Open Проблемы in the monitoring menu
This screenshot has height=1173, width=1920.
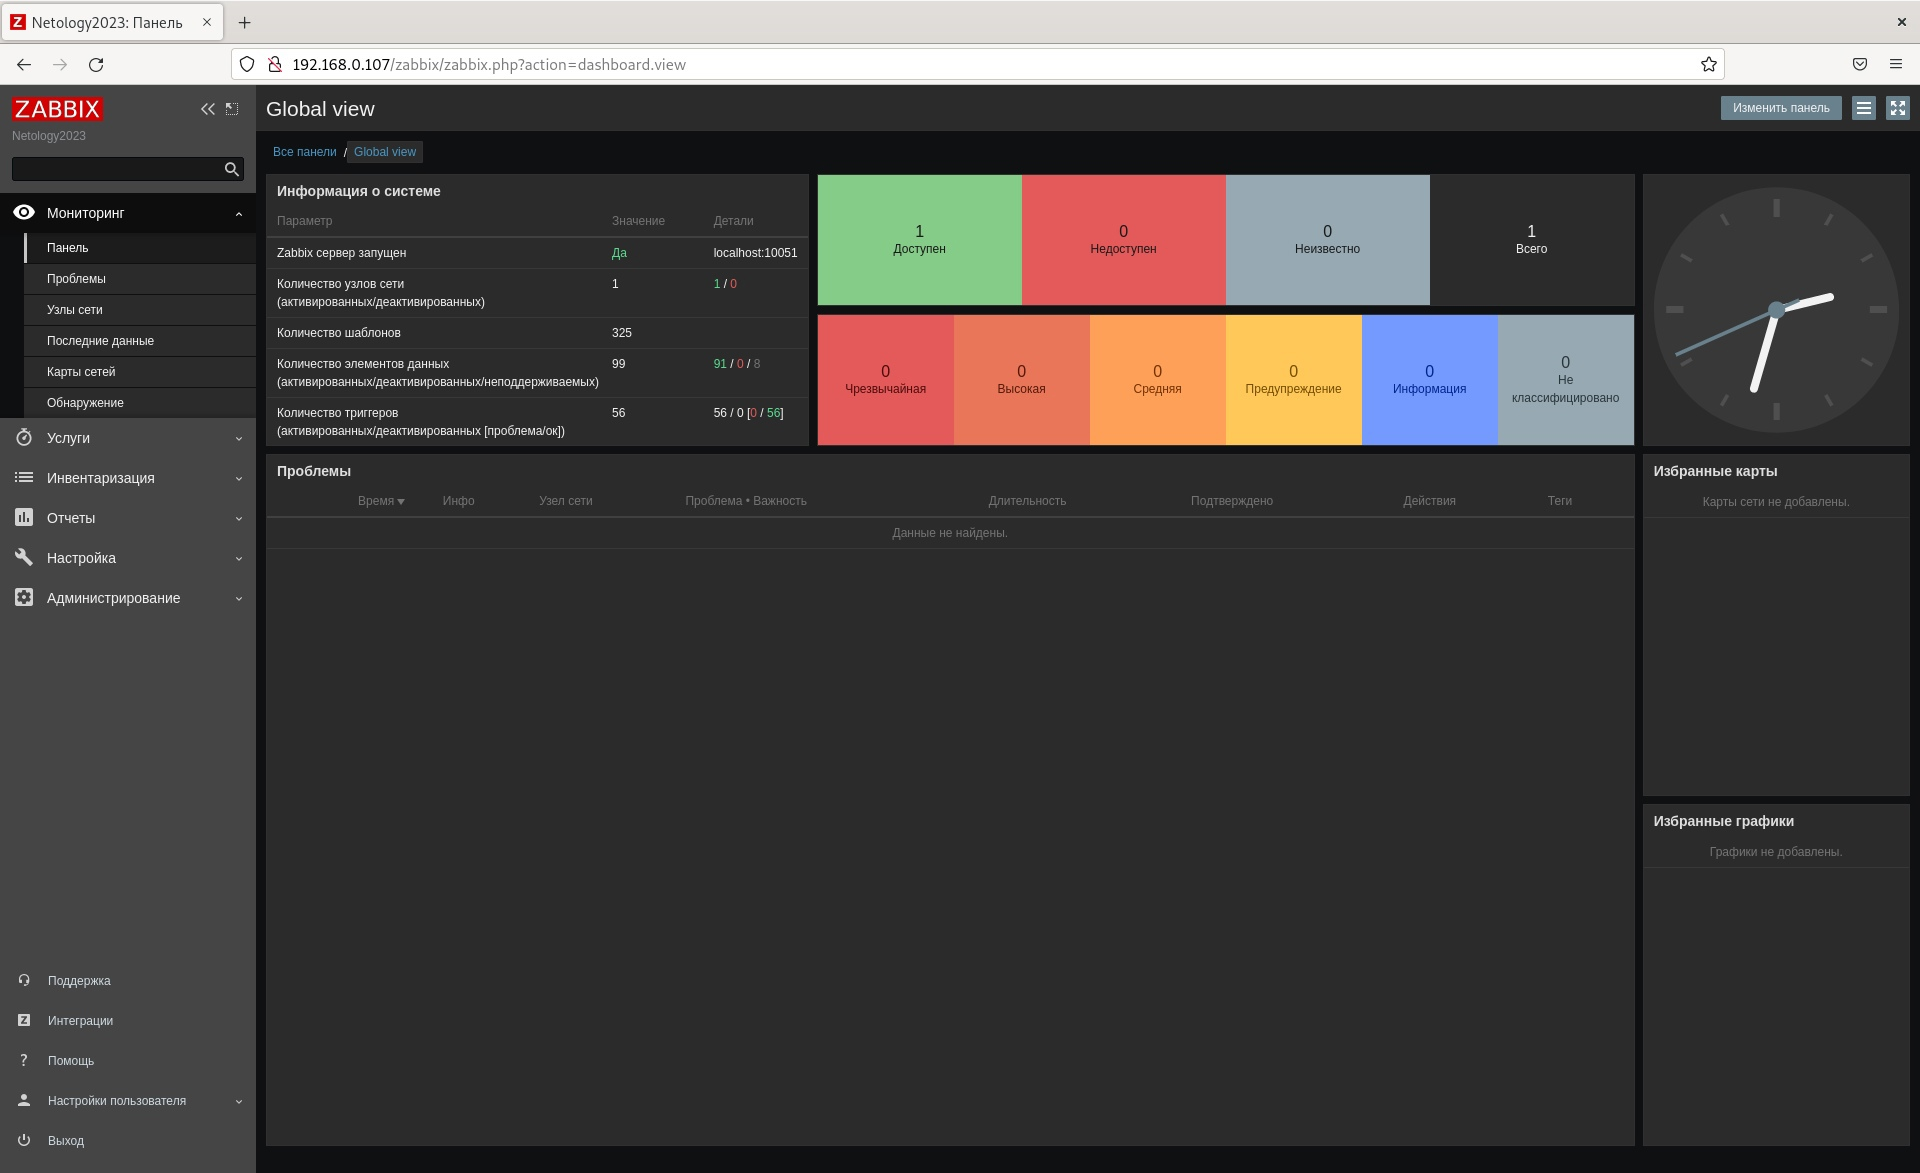pyautogui.click(x=76, y=278)
